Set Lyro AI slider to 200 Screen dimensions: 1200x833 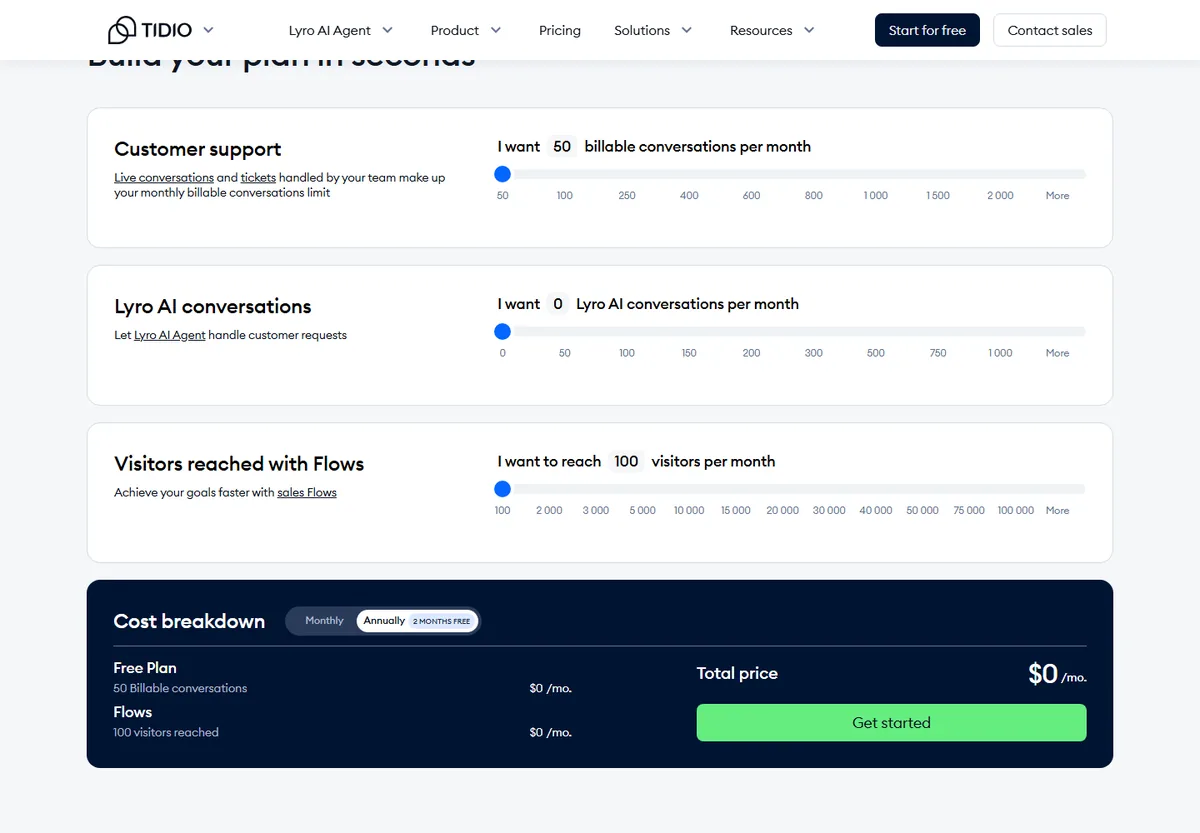point(752,353)
